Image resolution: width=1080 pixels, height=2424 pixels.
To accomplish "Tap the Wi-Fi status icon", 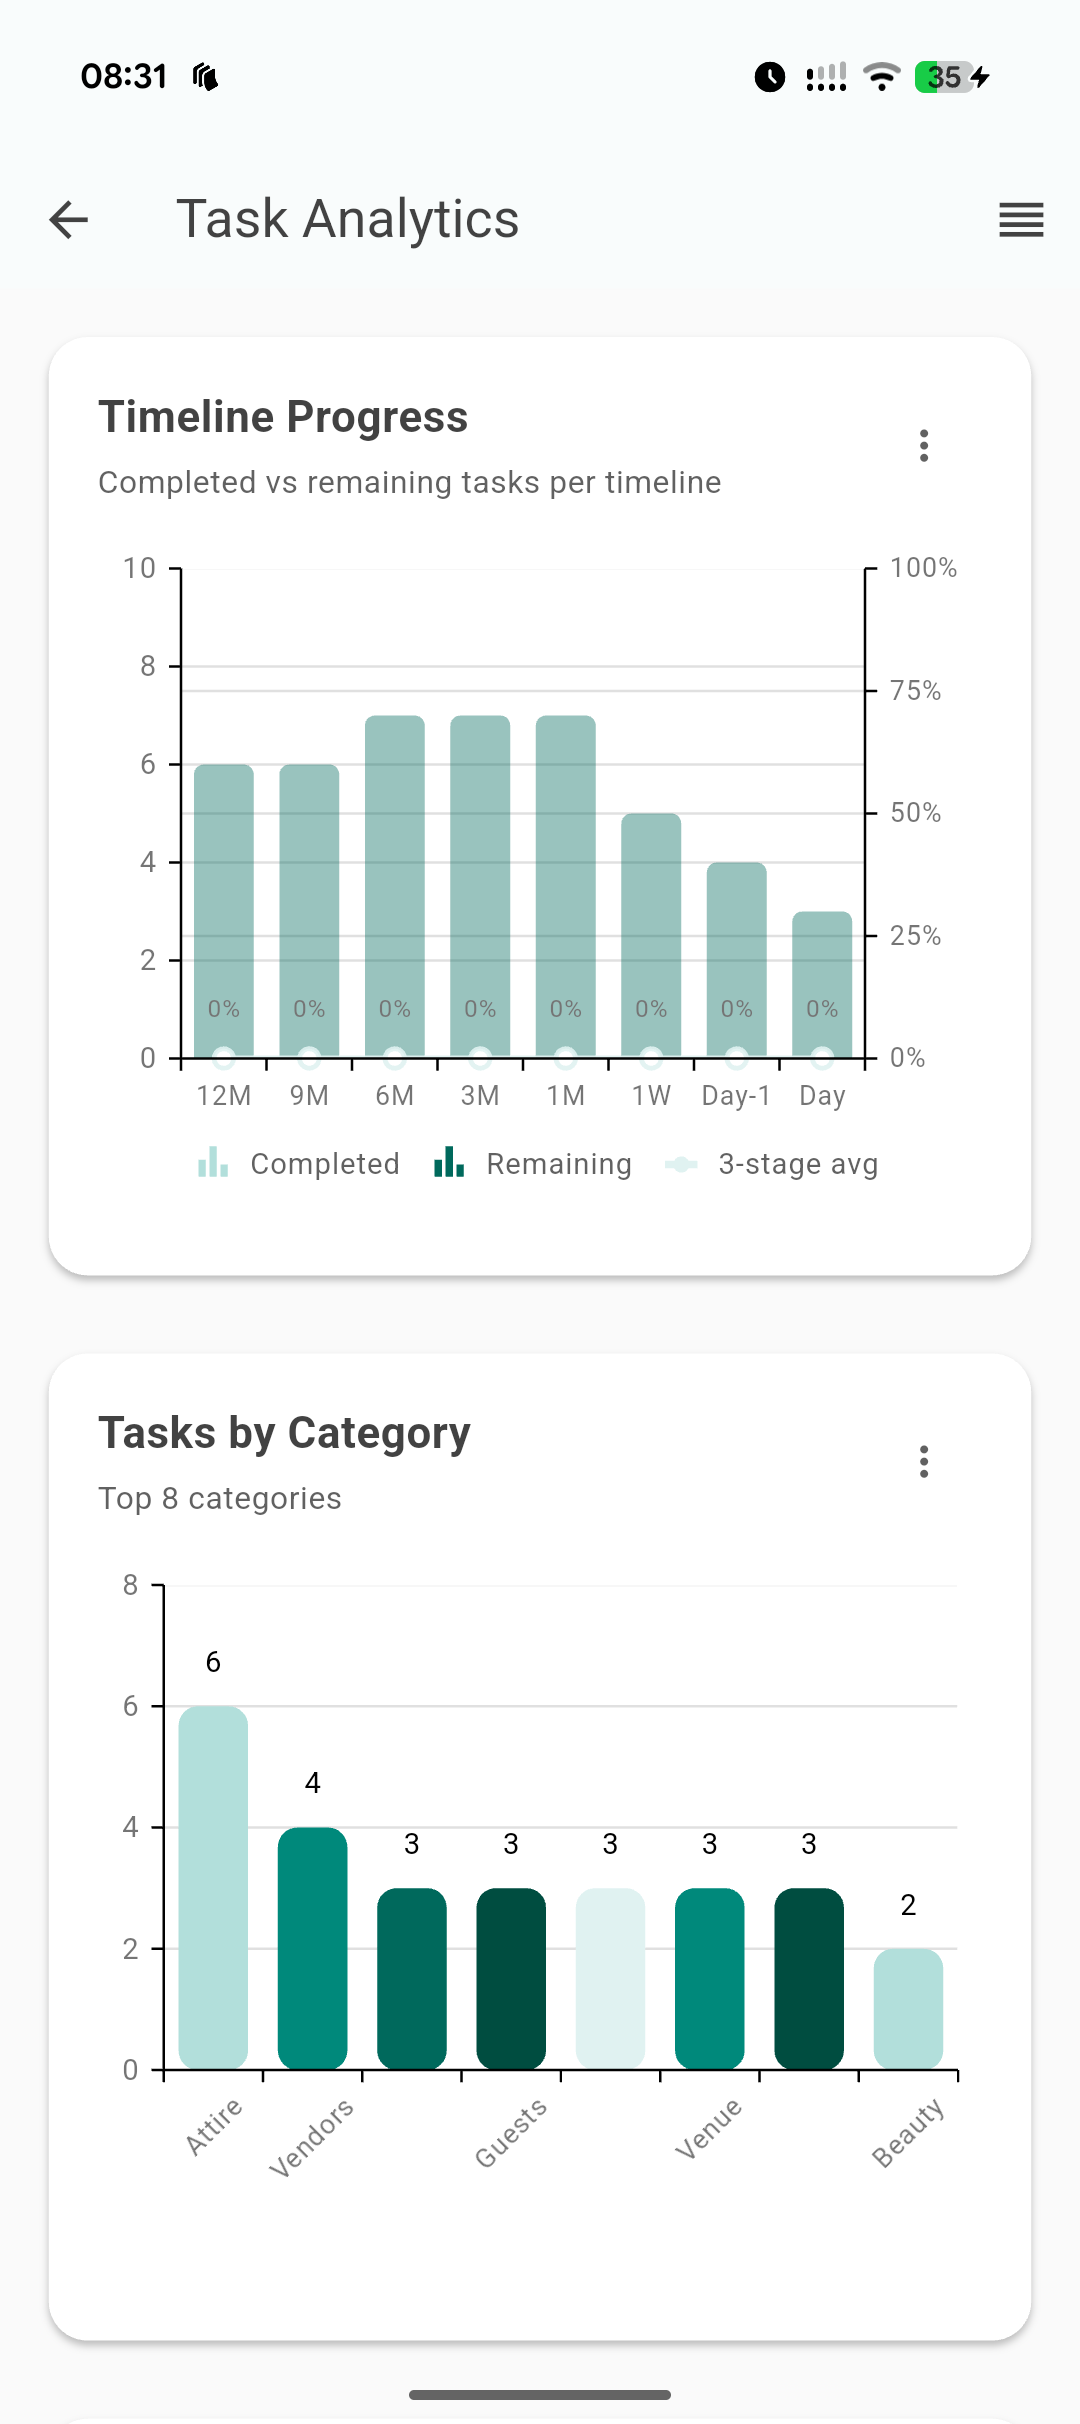I will pos(881,77).
